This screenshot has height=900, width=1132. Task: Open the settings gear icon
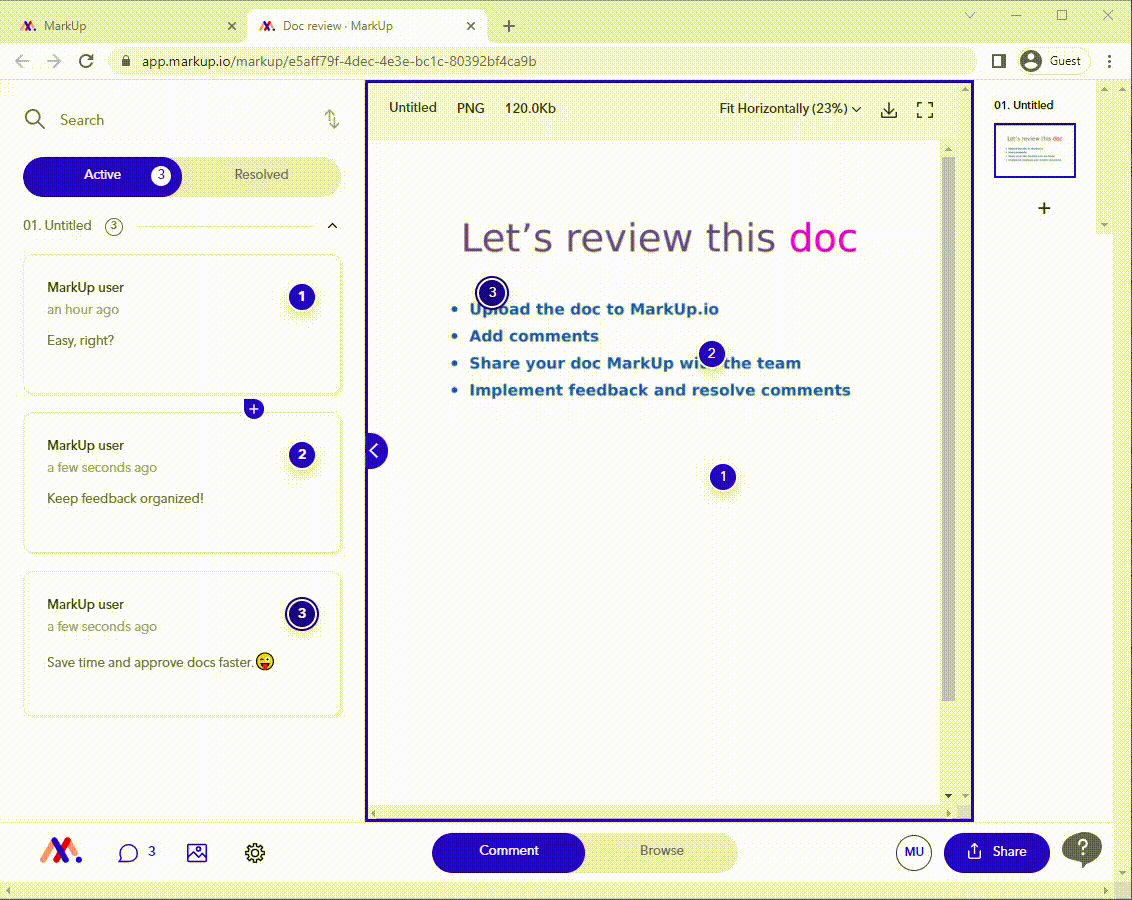[255, 853]
